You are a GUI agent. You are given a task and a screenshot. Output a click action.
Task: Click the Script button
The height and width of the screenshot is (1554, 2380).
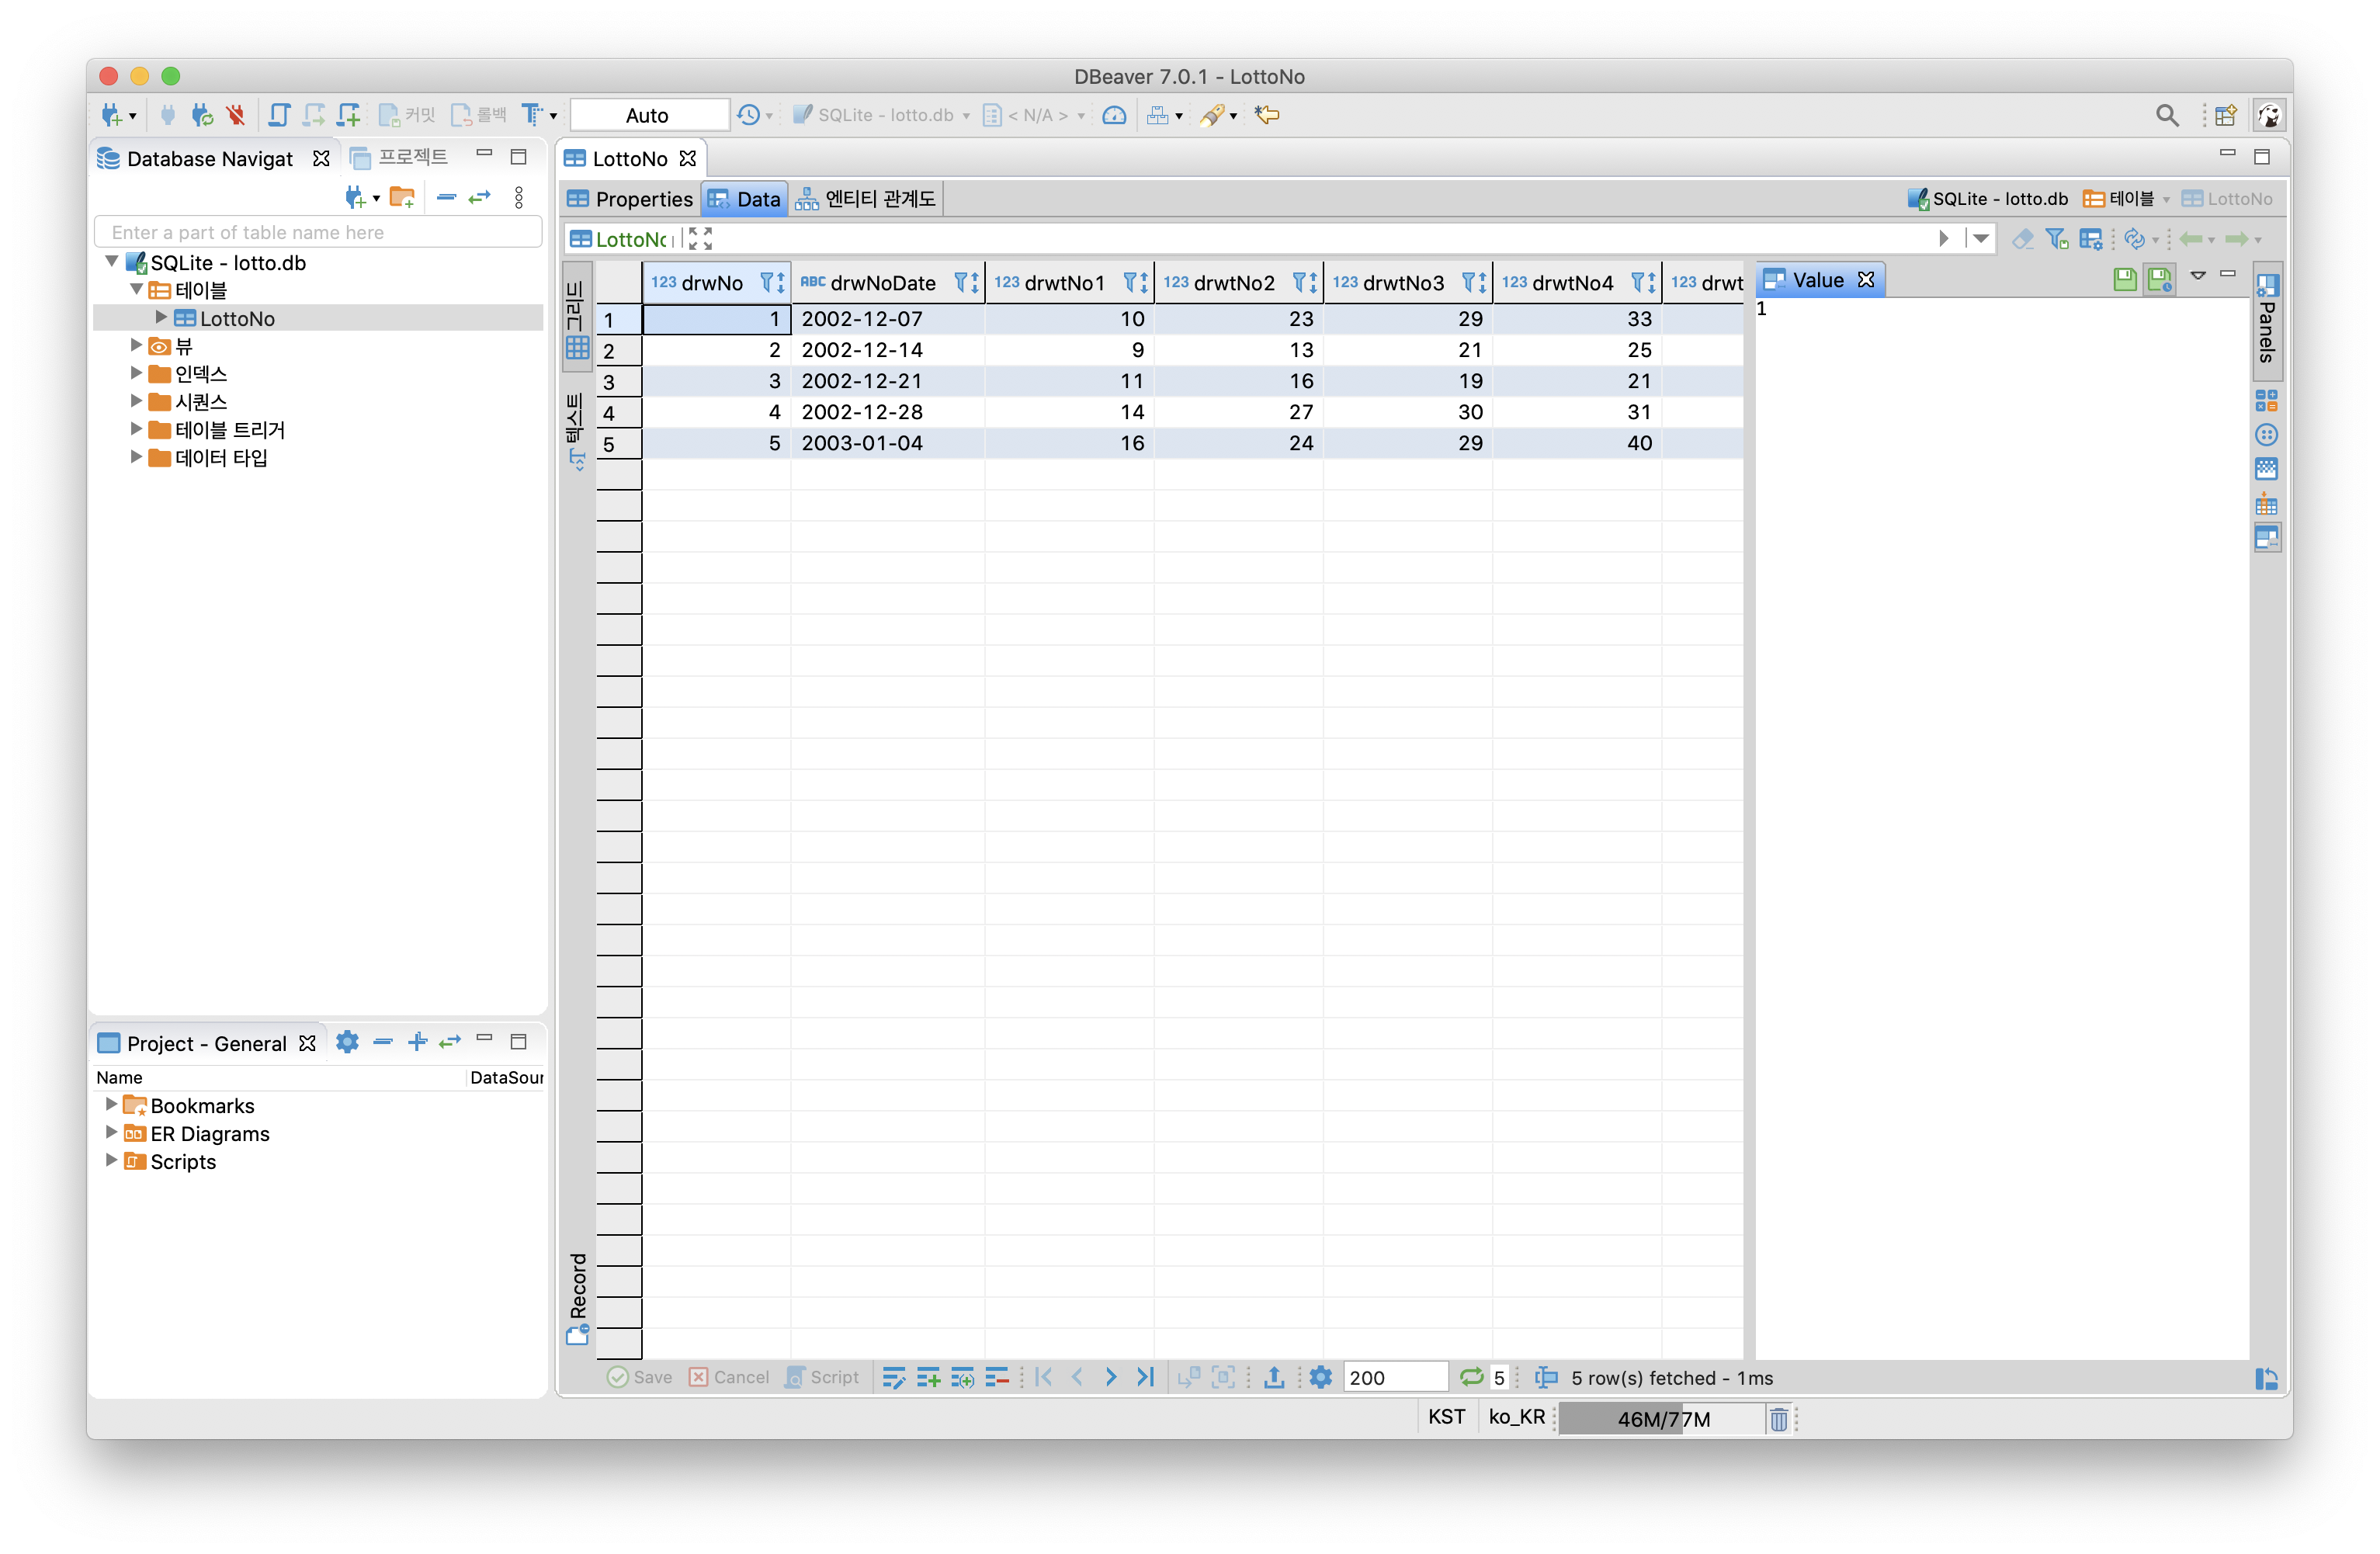(822, 1377)
